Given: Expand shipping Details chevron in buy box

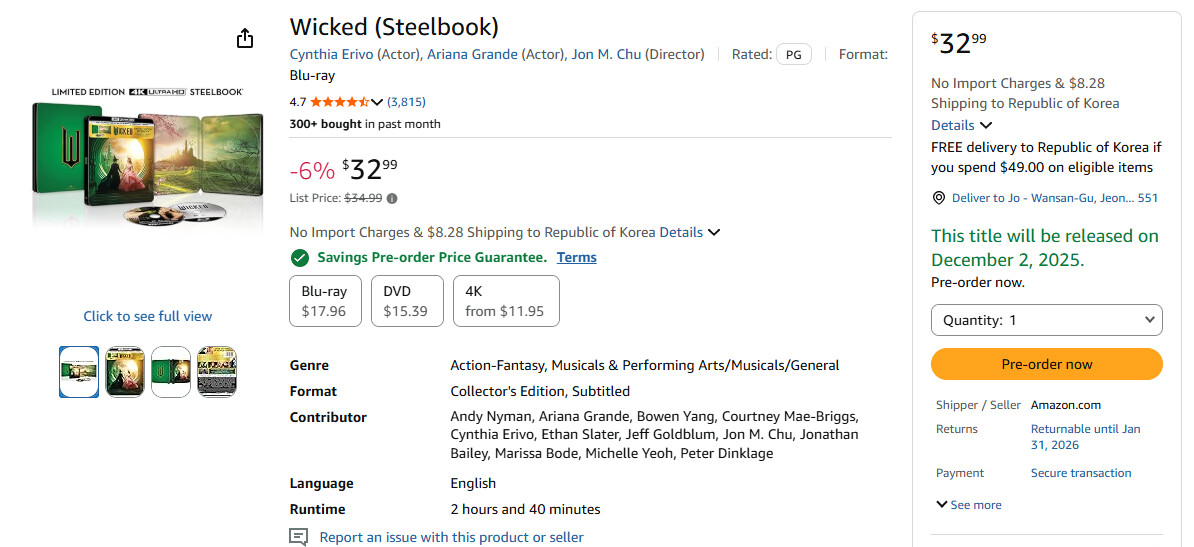Looking at the screenshot, I should point(986,125).
